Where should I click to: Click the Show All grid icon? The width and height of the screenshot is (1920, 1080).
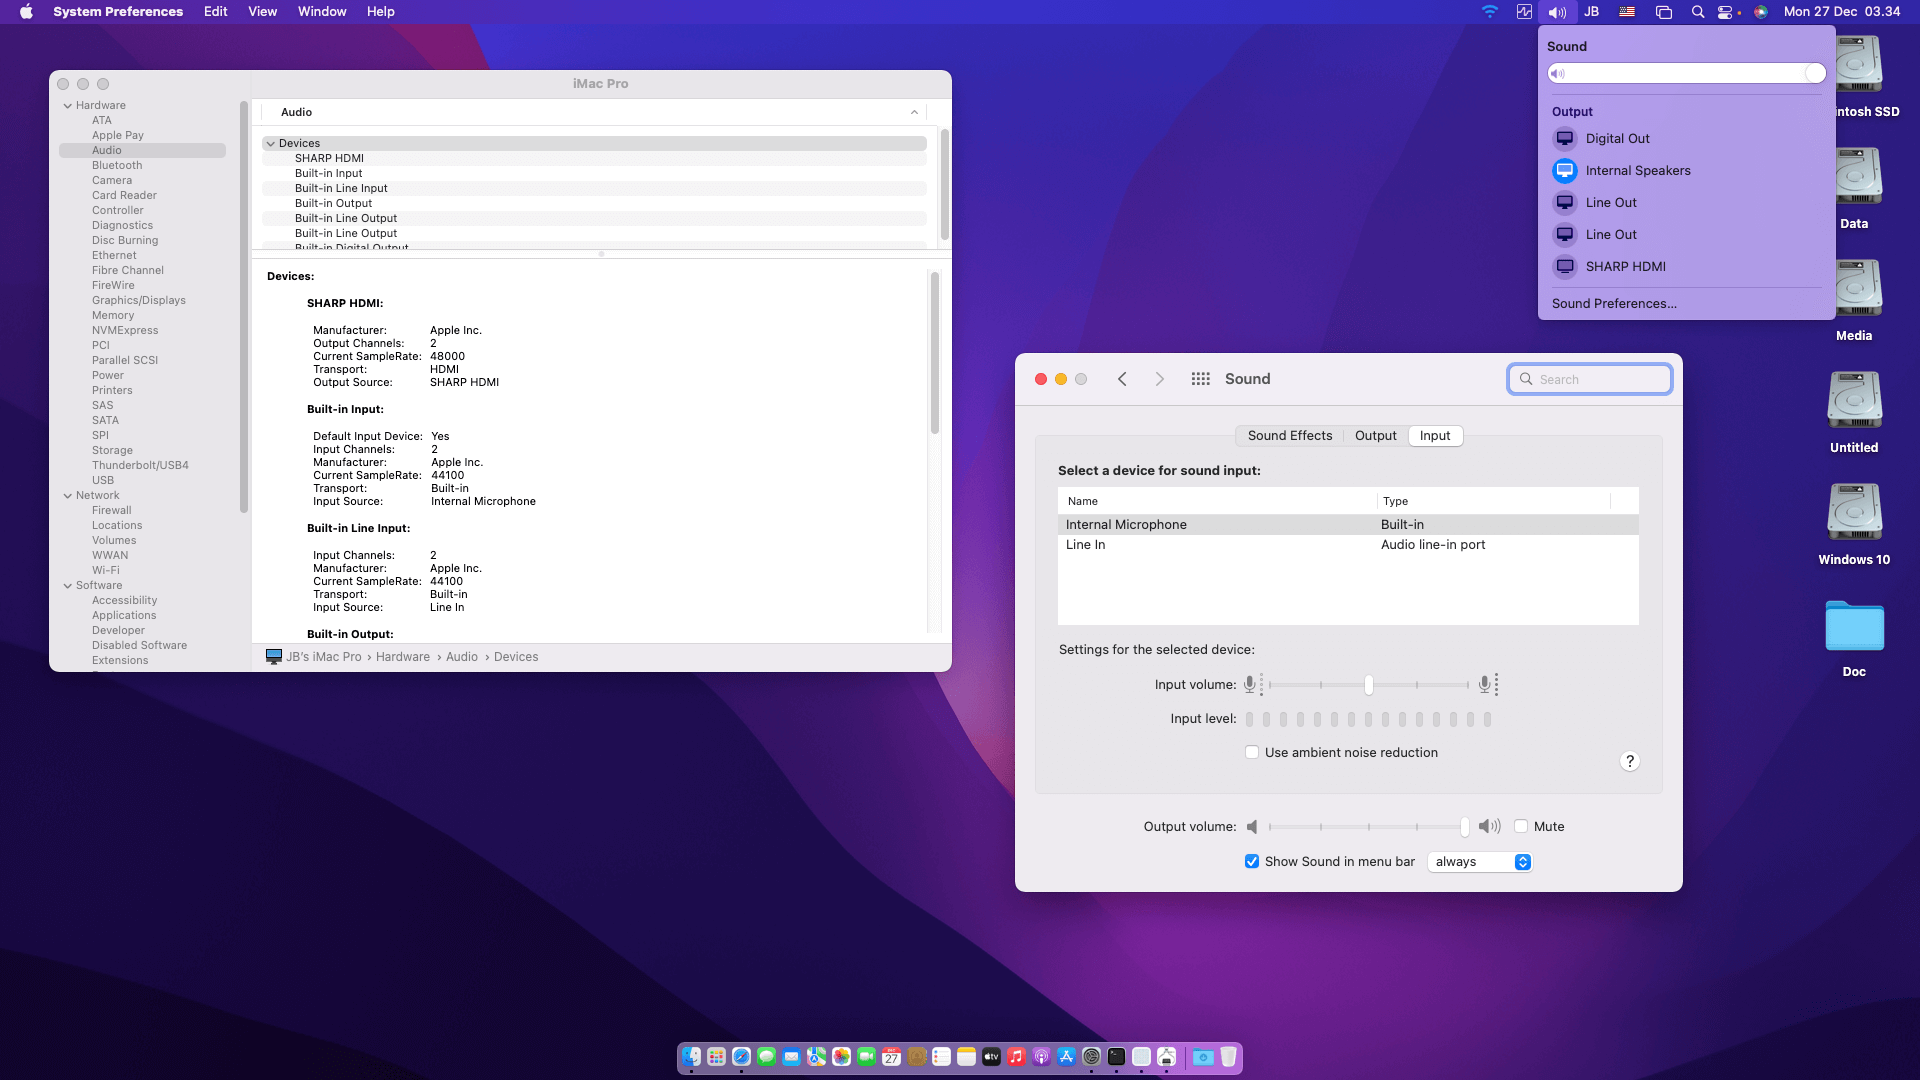1200,379
